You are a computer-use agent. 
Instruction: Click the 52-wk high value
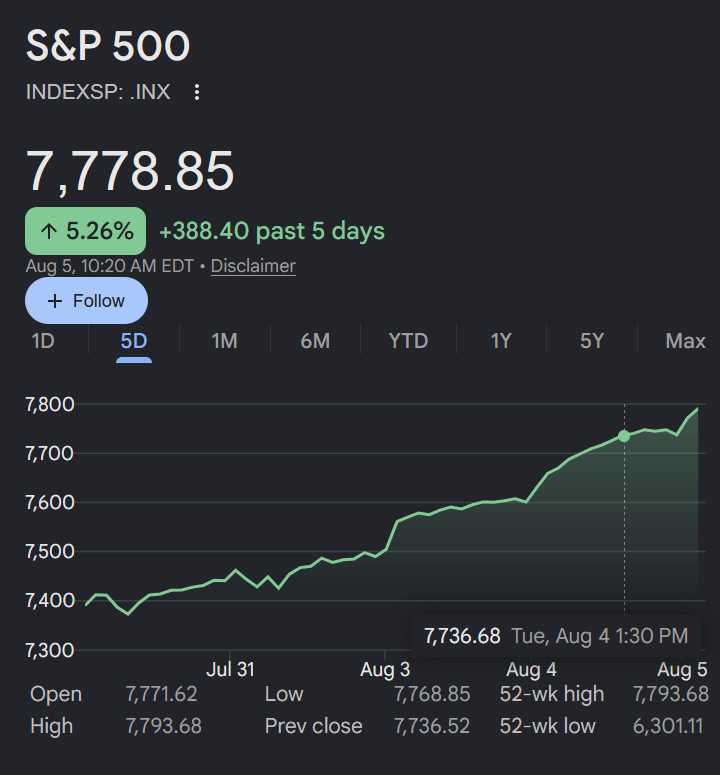[x=671, y=694]
